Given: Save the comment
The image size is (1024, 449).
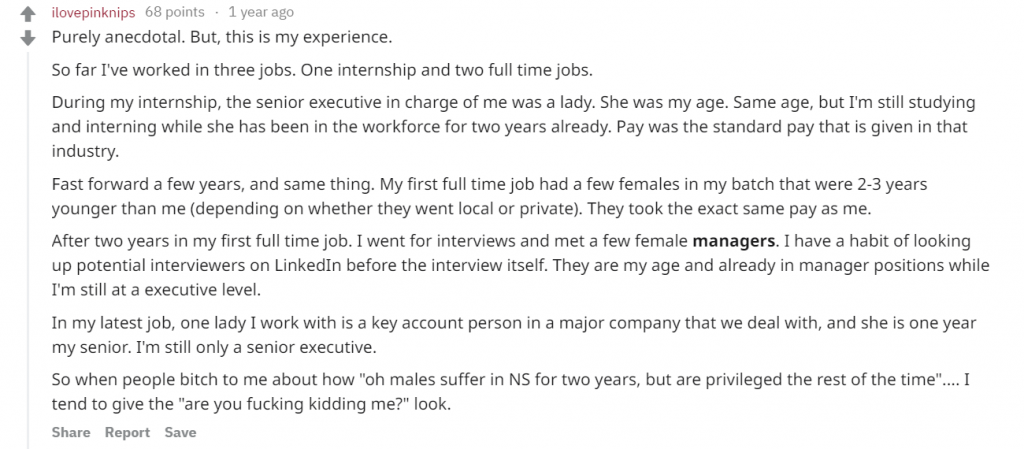Looking at the screenshot, I should coord(180,432).
